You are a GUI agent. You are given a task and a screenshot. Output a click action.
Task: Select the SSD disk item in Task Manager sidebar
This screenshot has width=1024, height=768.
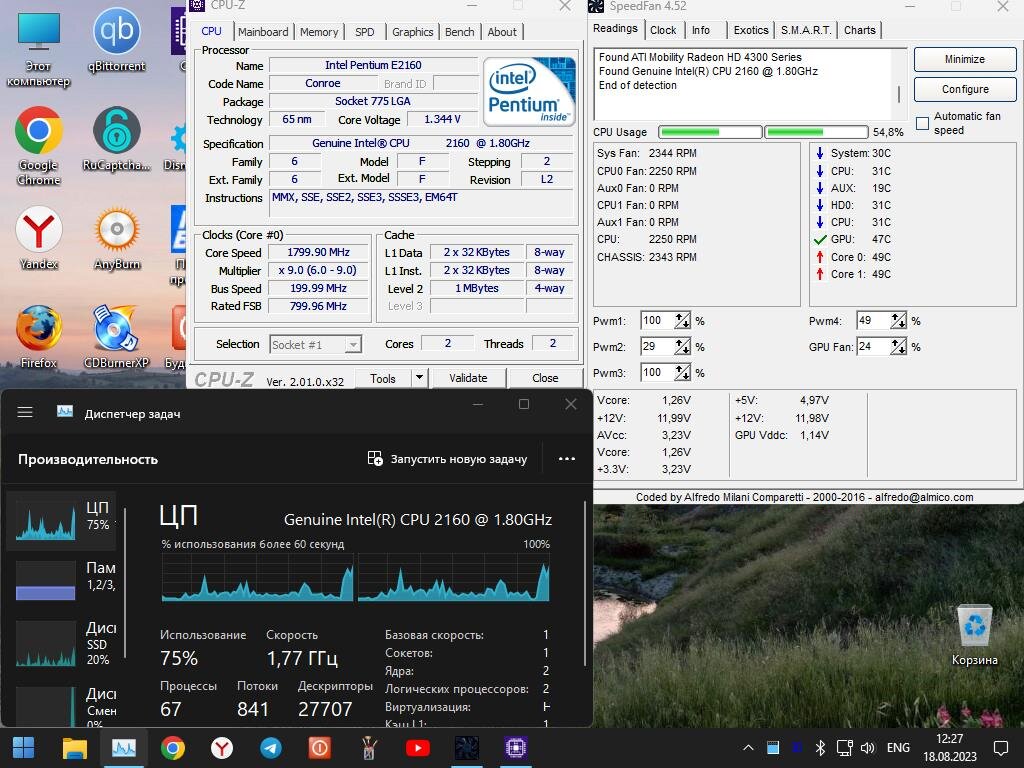pyautogui.click(x=61, y=643)
